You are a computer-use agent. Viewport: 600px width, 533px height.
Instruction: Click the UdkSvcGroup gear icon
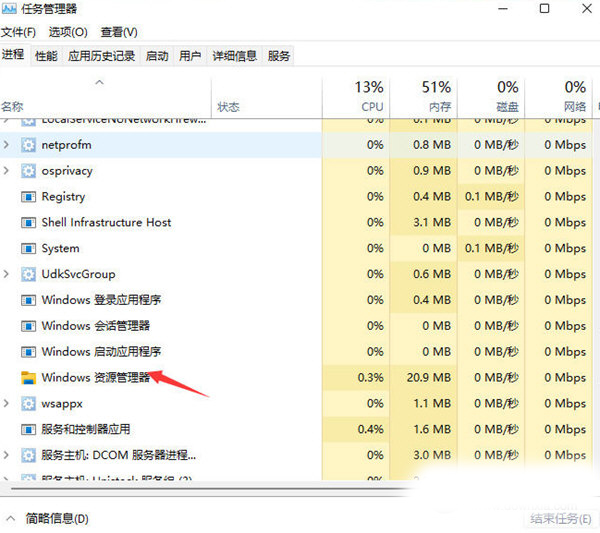point(28,274)
